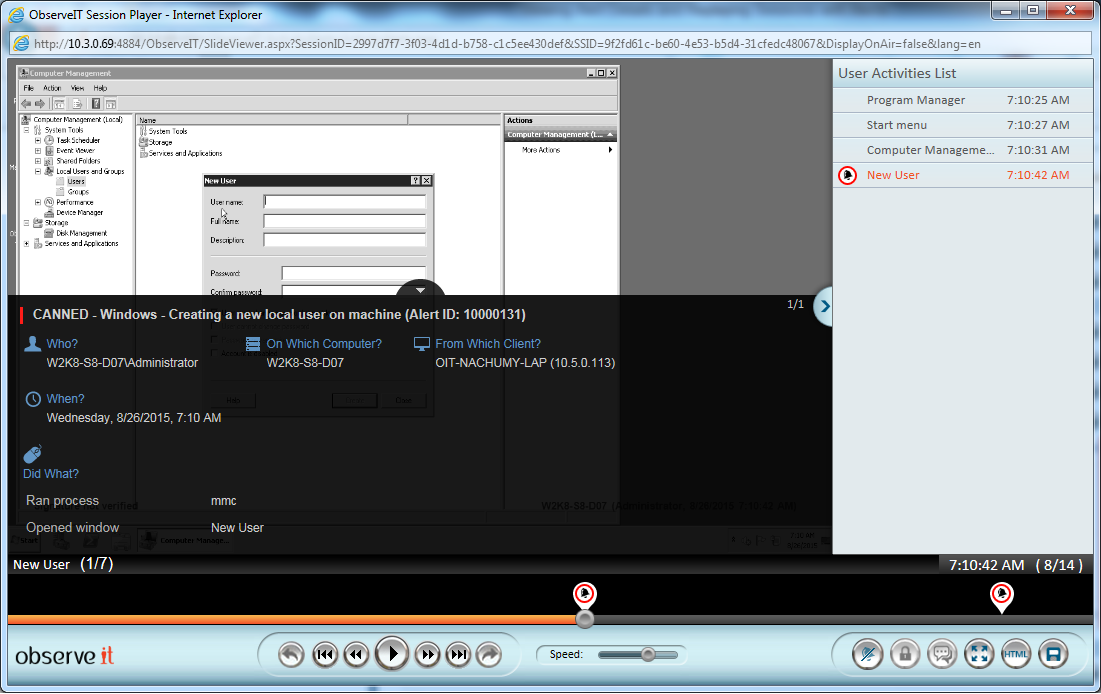Export session using the HTML button
This screenshot has width=1101, height=694.
tap(1015, 655)
